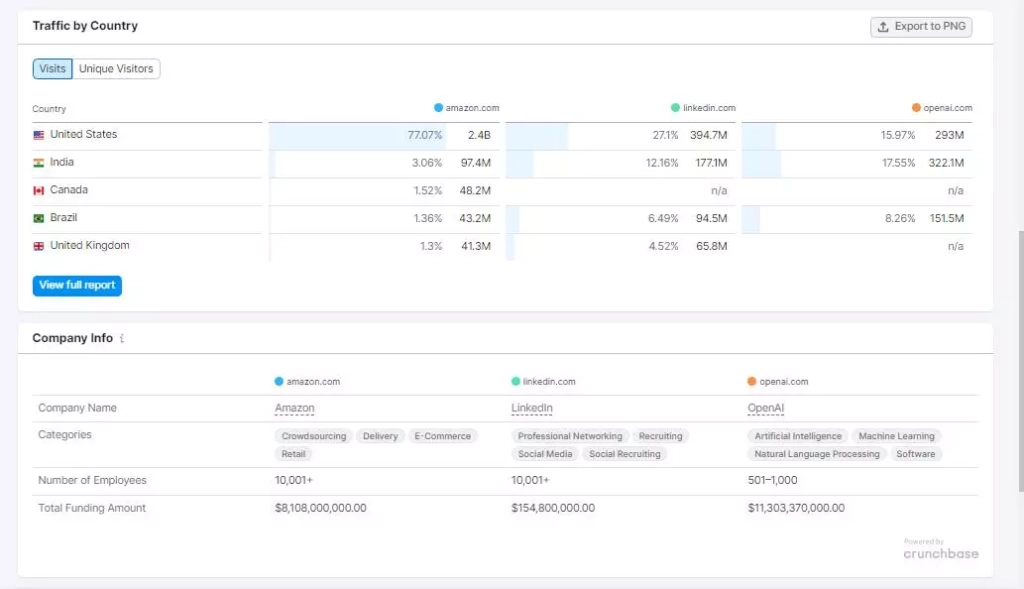The width and height of the screenshot is (1024, 589).
Task: Click the Company Info information icon
Action: click(121, 338)
